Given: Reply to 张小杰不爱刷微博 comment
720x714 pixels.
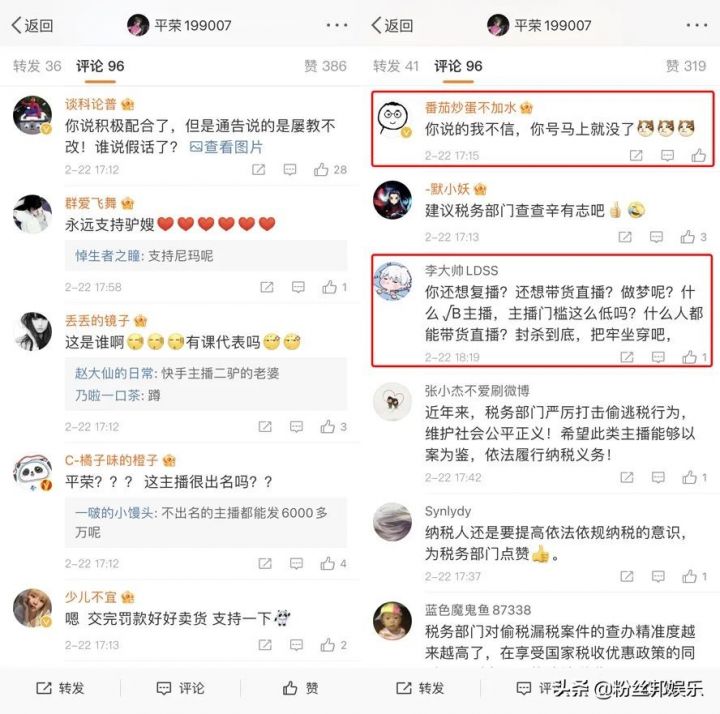Looking at the screenshot, I should pyautogui.click(x=658, y=478).
